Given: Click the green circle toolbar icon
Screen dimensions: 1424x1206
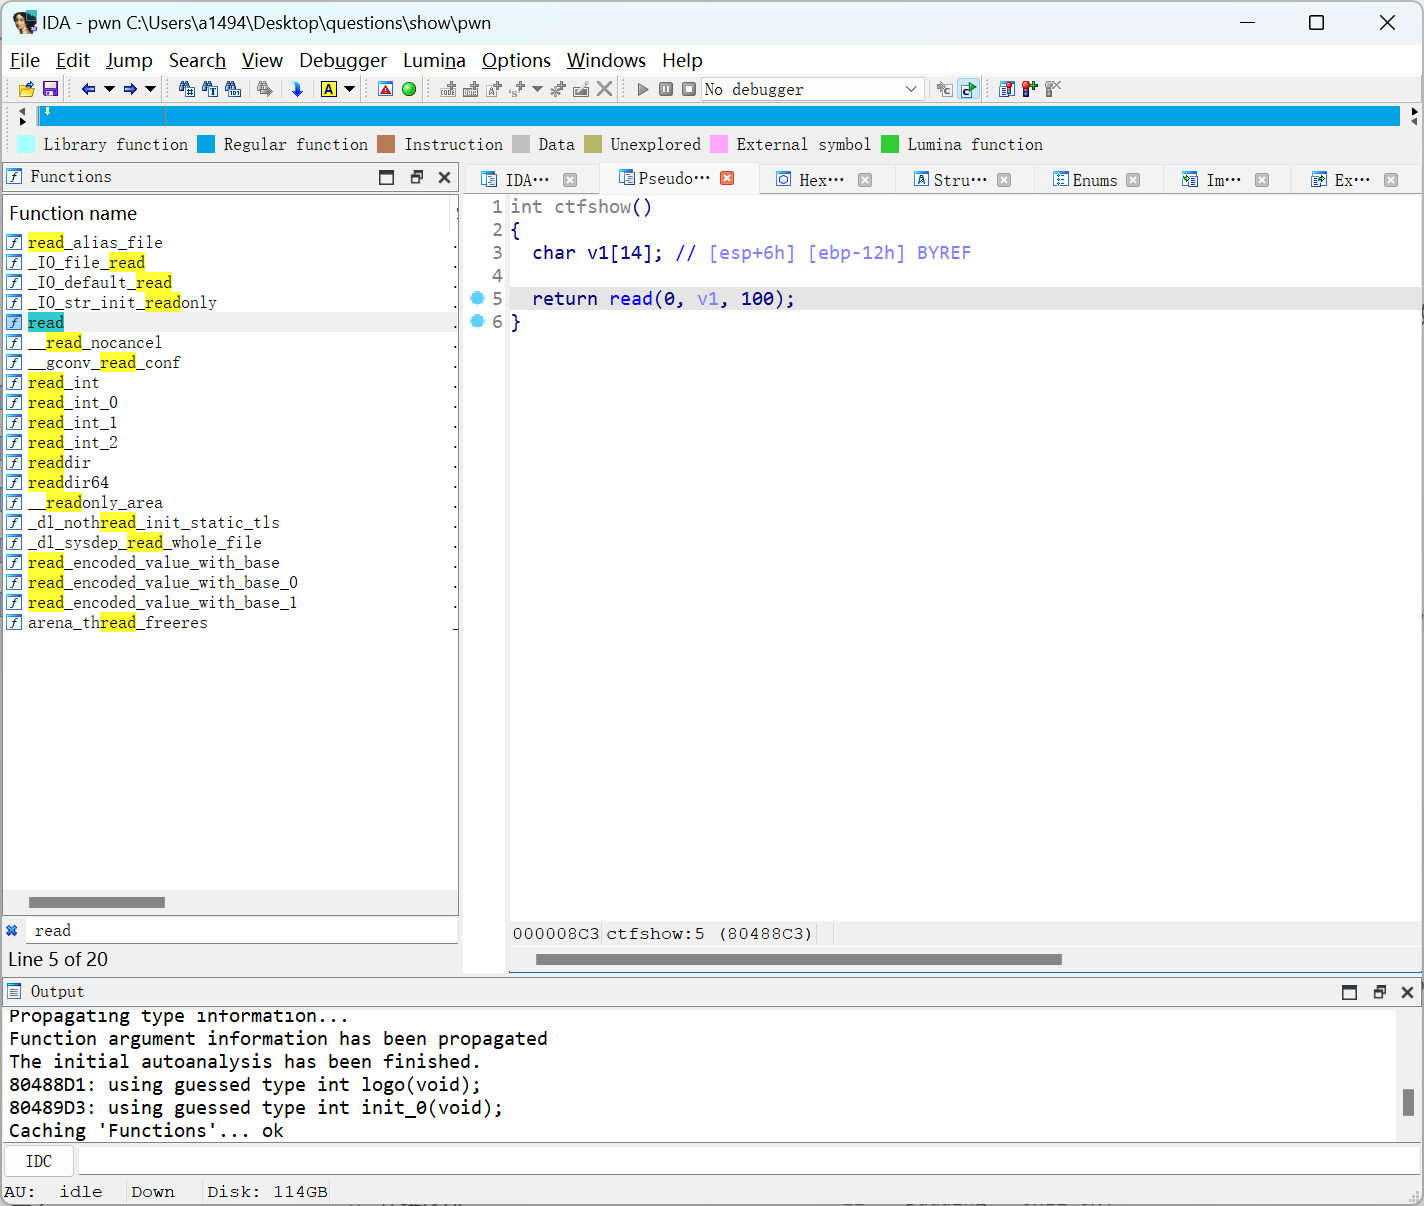Looking at the screenshot, I should [x=409, y=89].
